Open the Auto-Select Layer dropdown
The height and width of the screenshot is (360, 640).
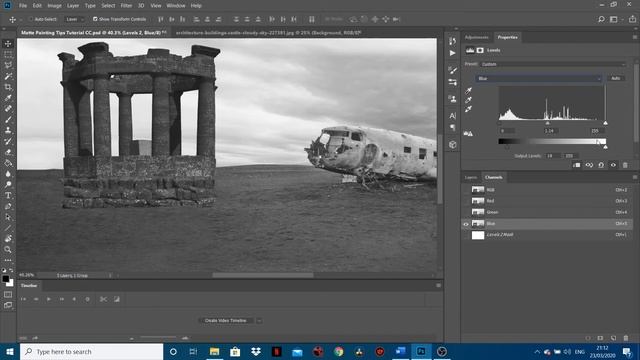(74, 19)
